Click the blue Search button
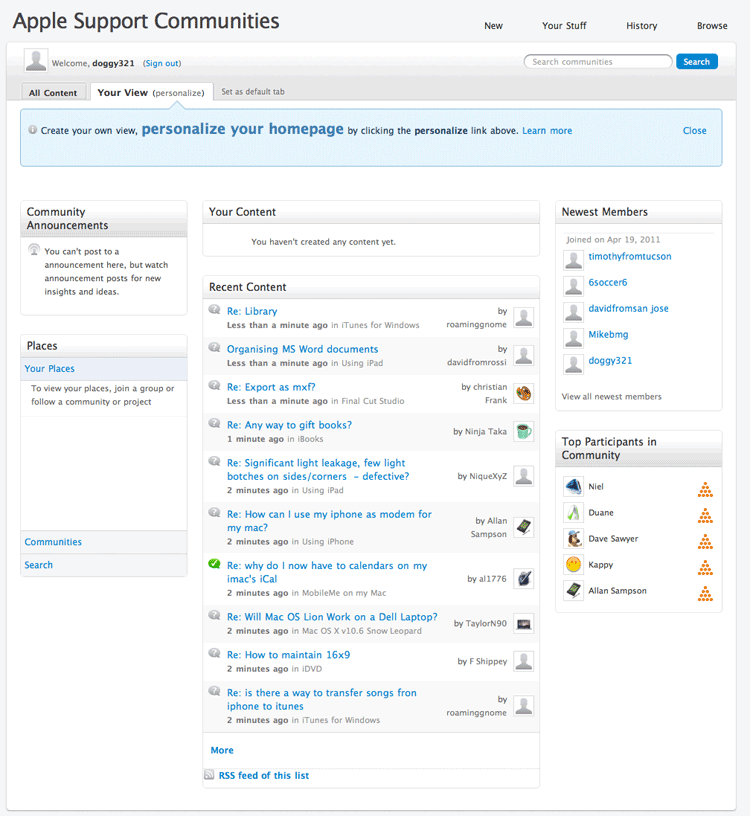Image resolution: width=750 pixels, height=816 pixels. [x=696, y=61]
